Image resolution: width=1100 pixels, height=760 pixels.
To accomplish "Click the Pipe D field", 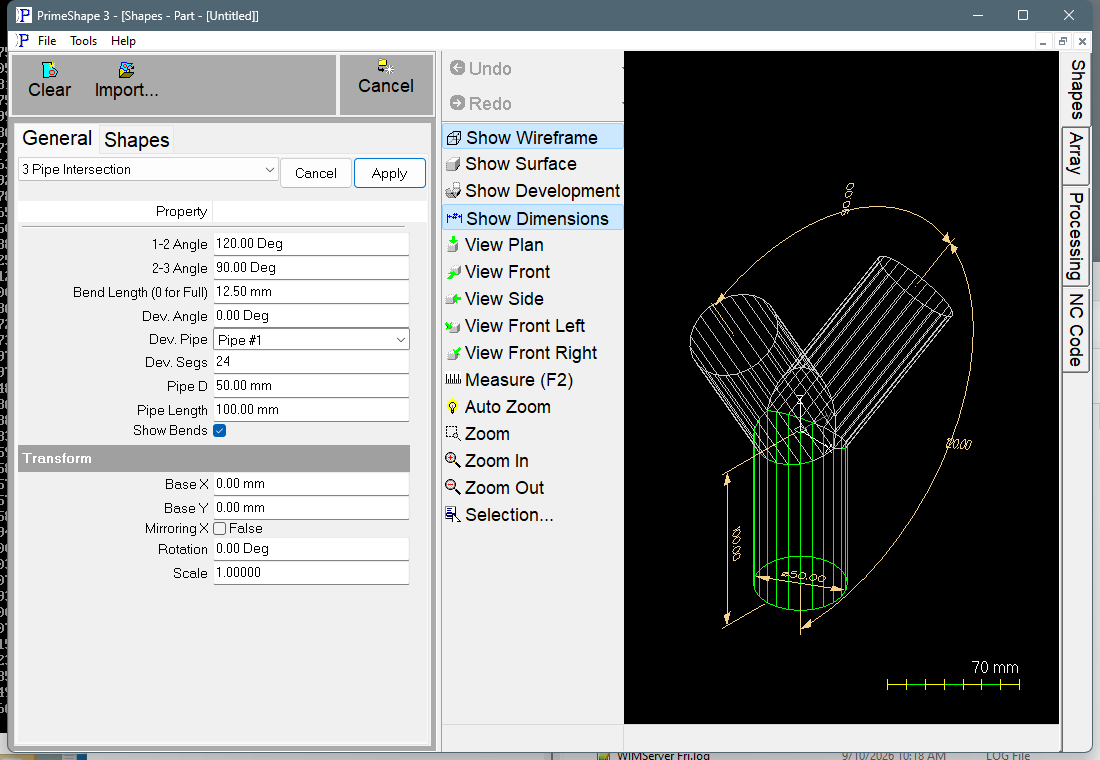I will [311, 385].
